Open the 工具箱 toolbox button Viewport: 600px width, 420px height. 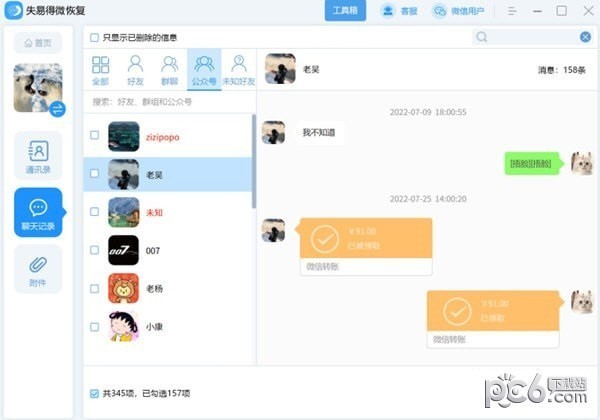tap(345, 10)
